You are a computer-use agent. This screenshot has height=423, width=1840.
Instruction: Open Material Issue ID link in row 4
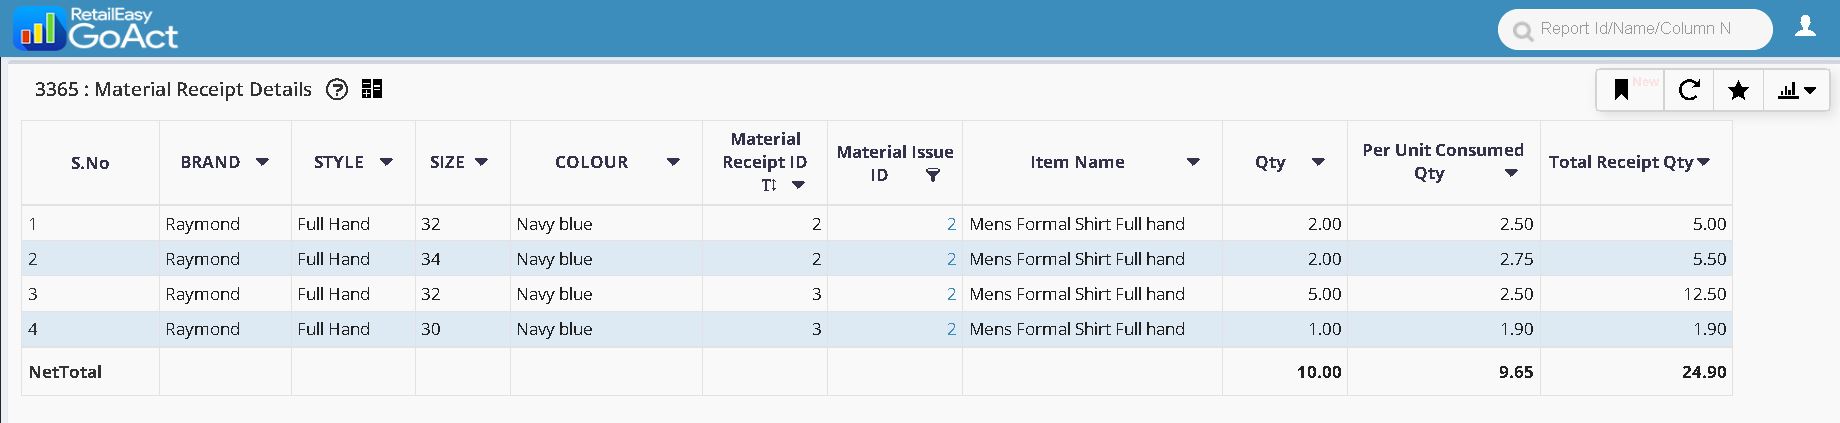pos(951,329)
